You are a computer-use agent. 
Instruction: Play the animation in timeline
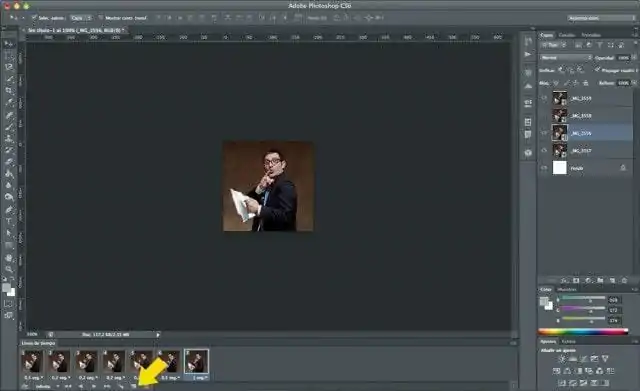[x=94, y=386]
